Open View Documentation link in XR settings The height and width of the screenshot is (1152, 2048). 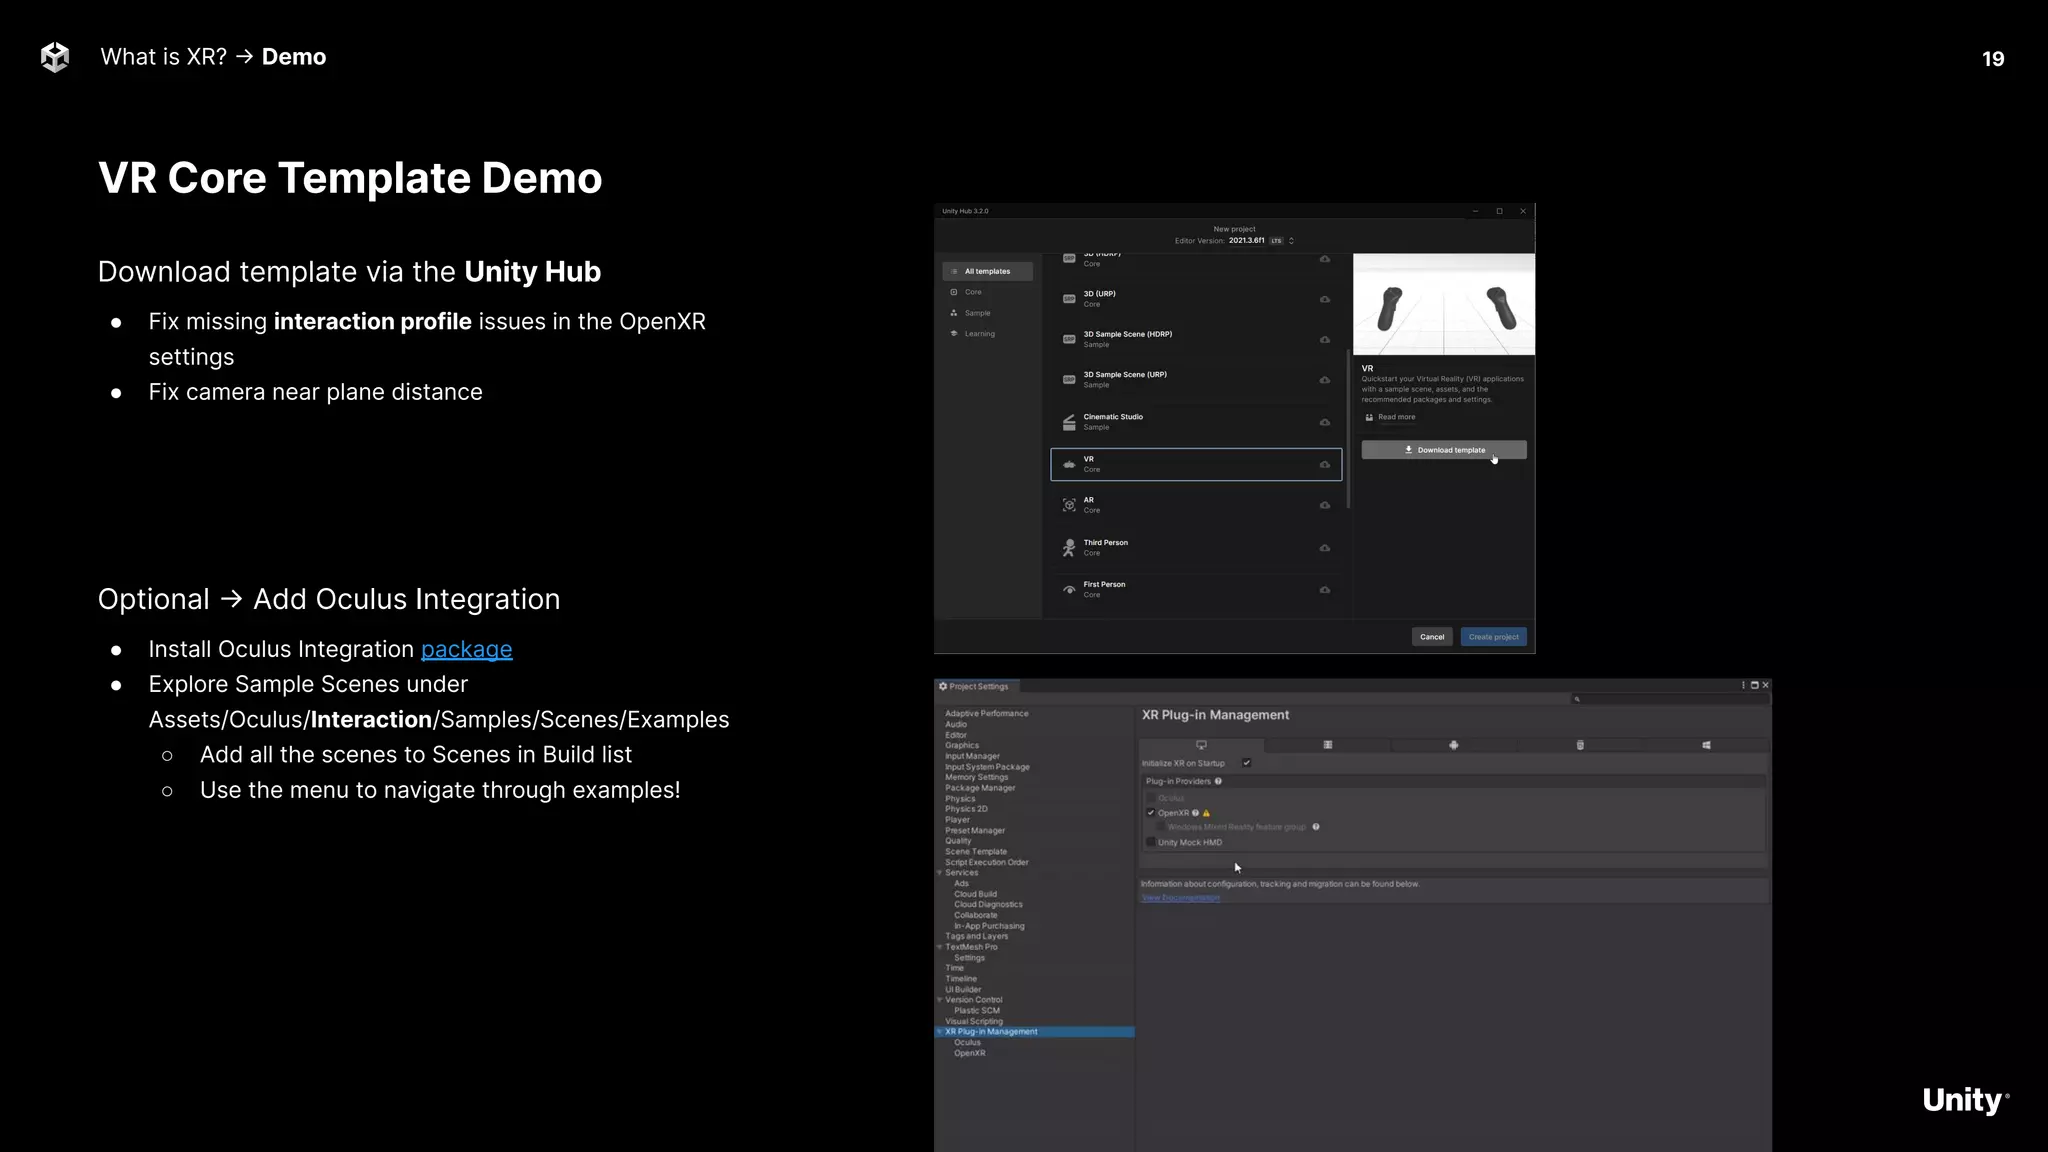[1181, 898]
